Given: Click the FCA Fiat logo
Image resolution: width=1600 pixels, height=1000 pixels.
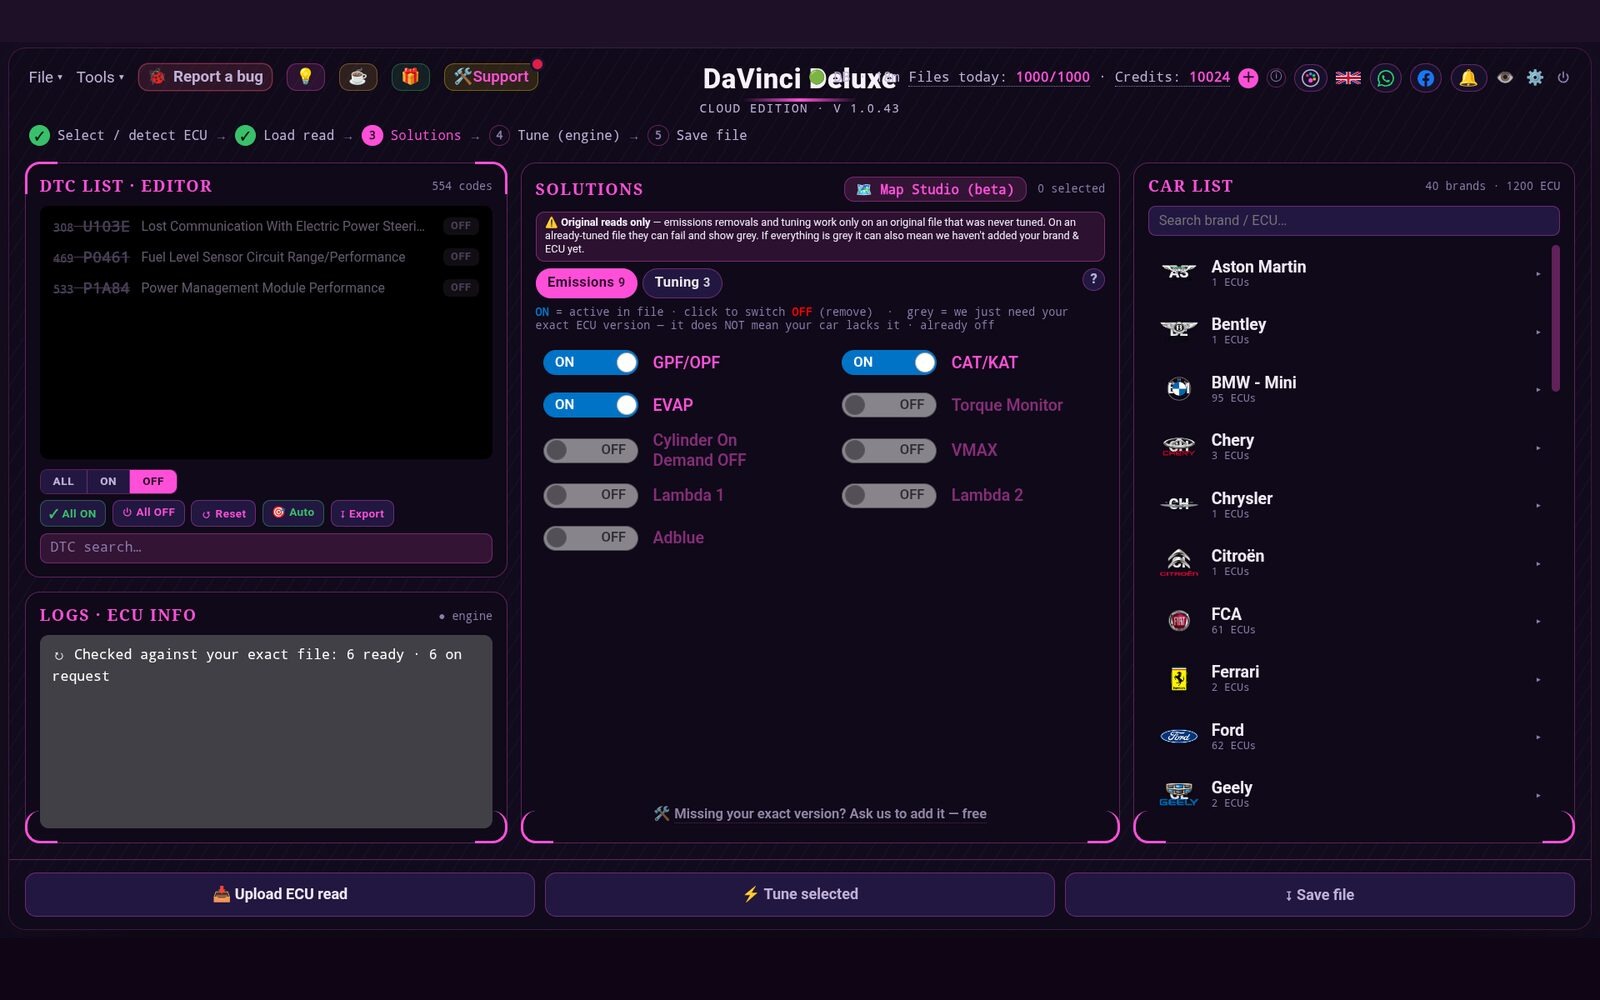Looking at the screenshot, I should click(1179, 620).
